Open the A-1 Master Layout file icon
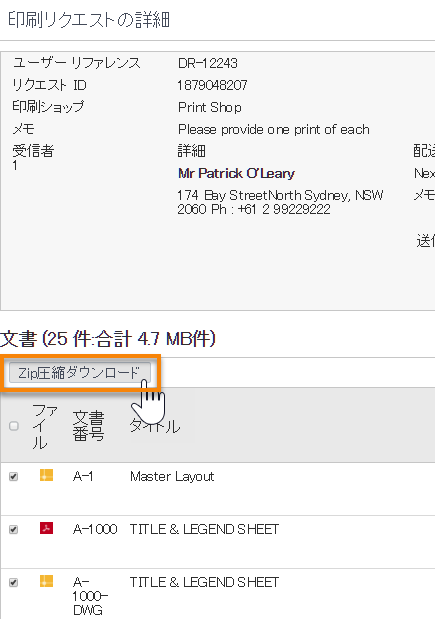435x619 pixels. 47,475
